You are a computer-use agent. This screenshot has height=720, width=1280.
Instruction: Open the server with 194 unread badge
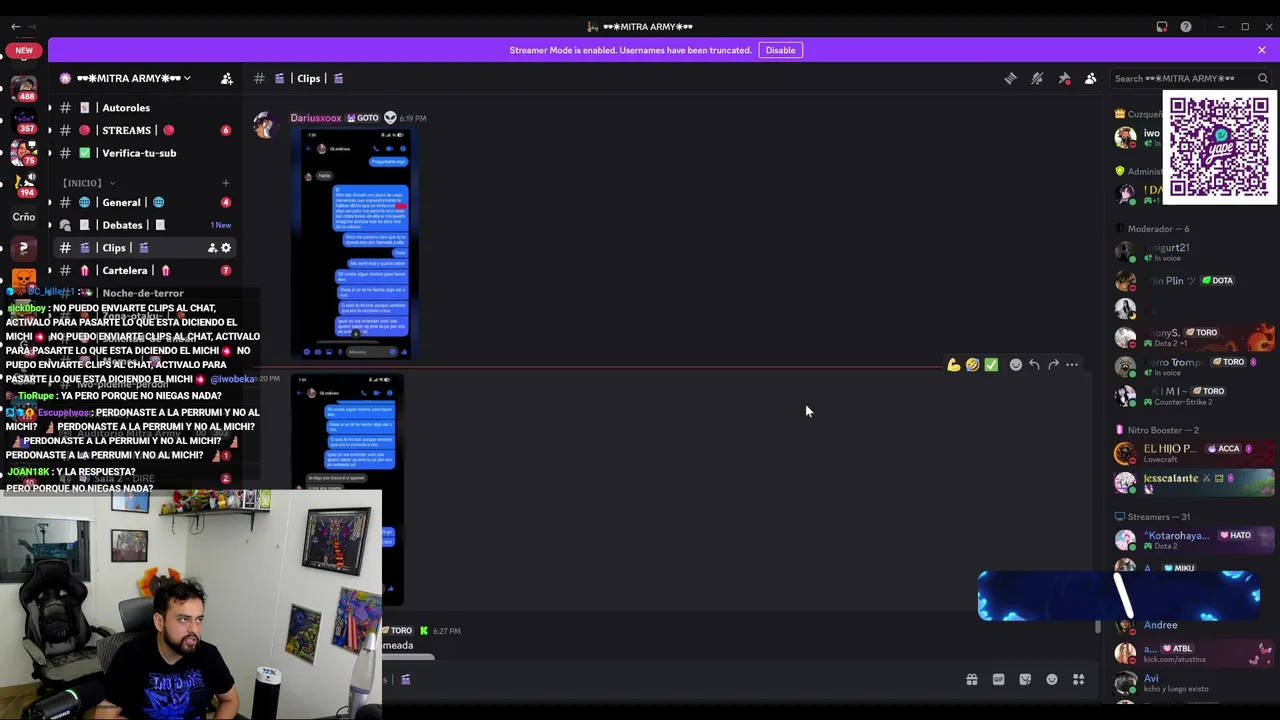click(x=24, y=184)
